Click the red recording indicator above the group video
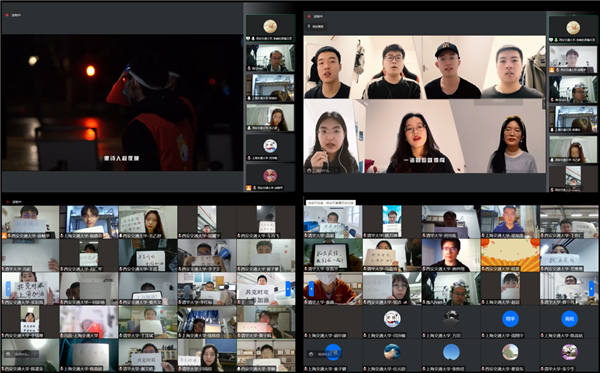 pyautogui.click(x=309, y=16)
